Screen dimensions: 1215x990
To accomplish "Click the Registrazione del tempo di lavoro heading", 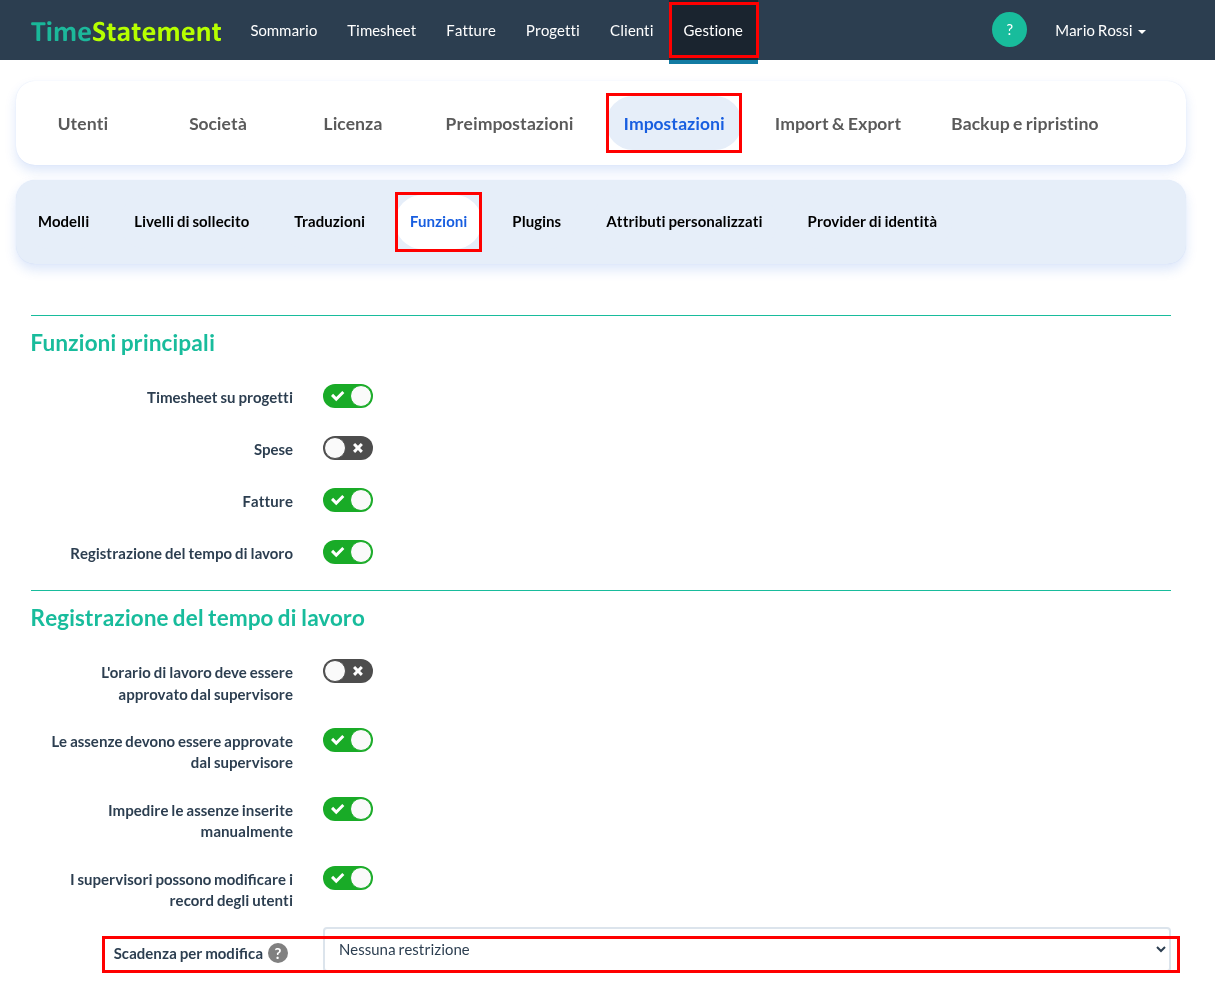I will click(x=198, y=618).
